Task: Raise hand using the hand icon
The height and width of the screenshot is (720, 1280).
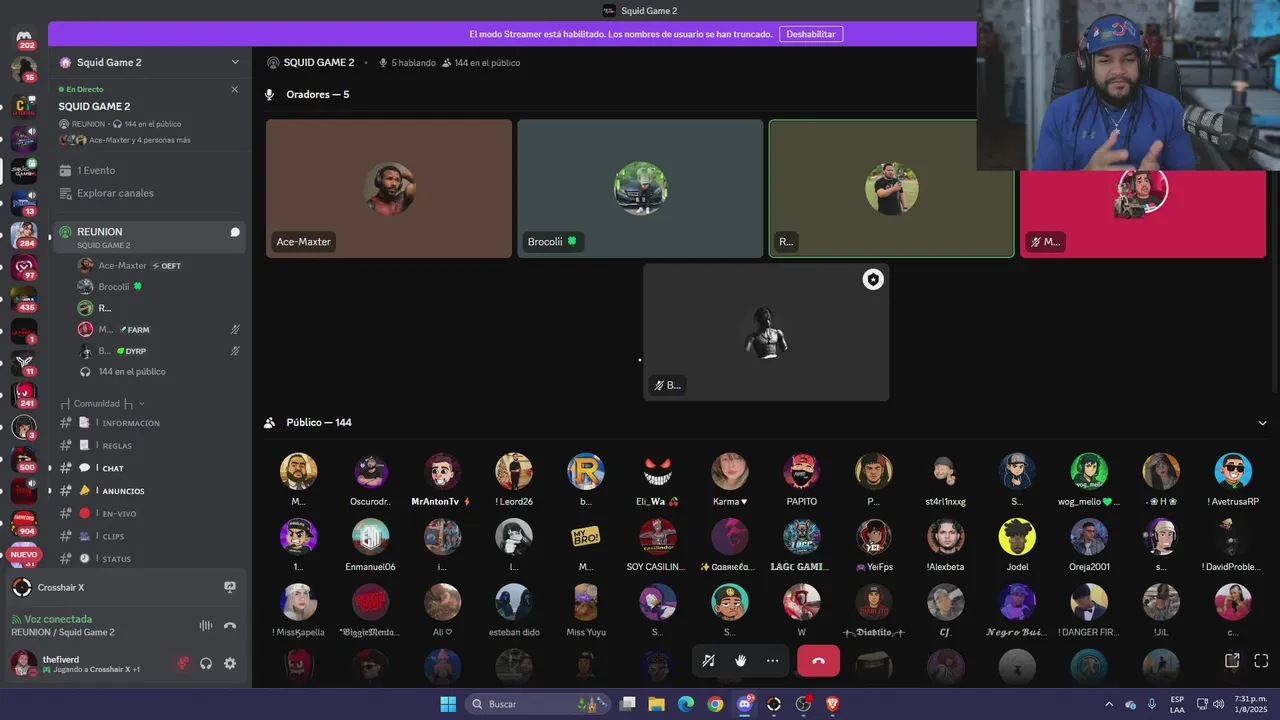Action: [740, 661]
